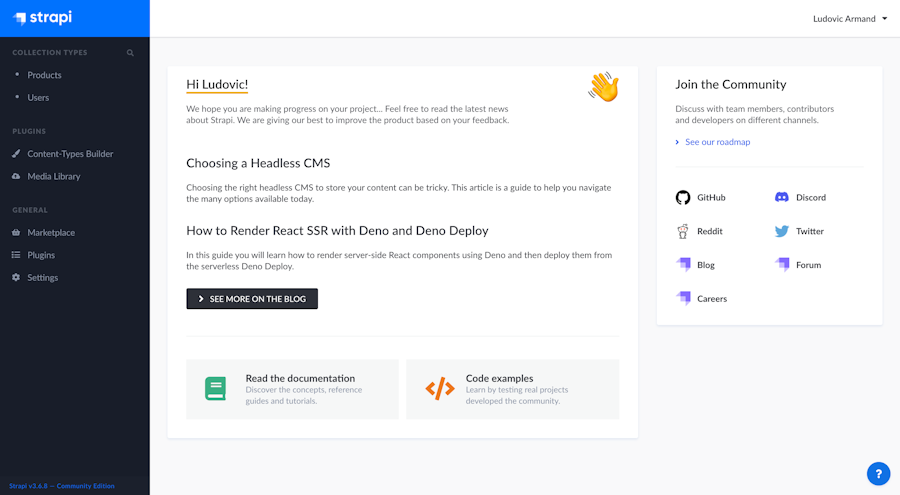The width and height of the screenshot is (900, 495).
Task: Click the Content-Types Builder brush icon
Action: point(16,154)
